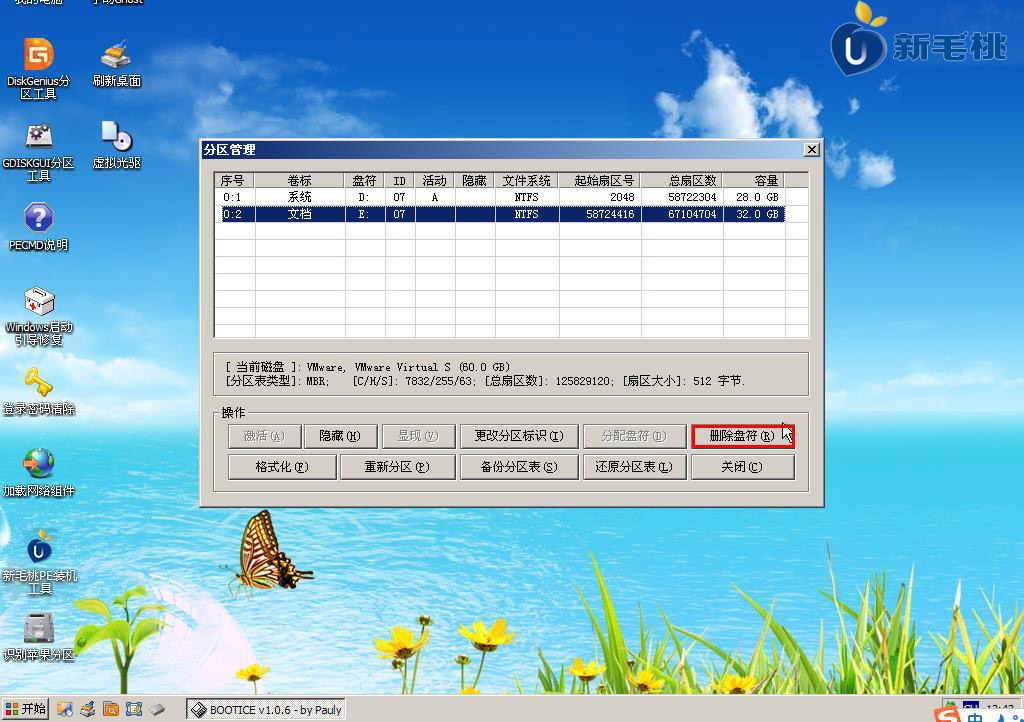Image resolution: width=1024 pixels, height=722 pixels.
Task: Open the DiskGenius分区工具 desktop icon
Action: pos(38,68)
